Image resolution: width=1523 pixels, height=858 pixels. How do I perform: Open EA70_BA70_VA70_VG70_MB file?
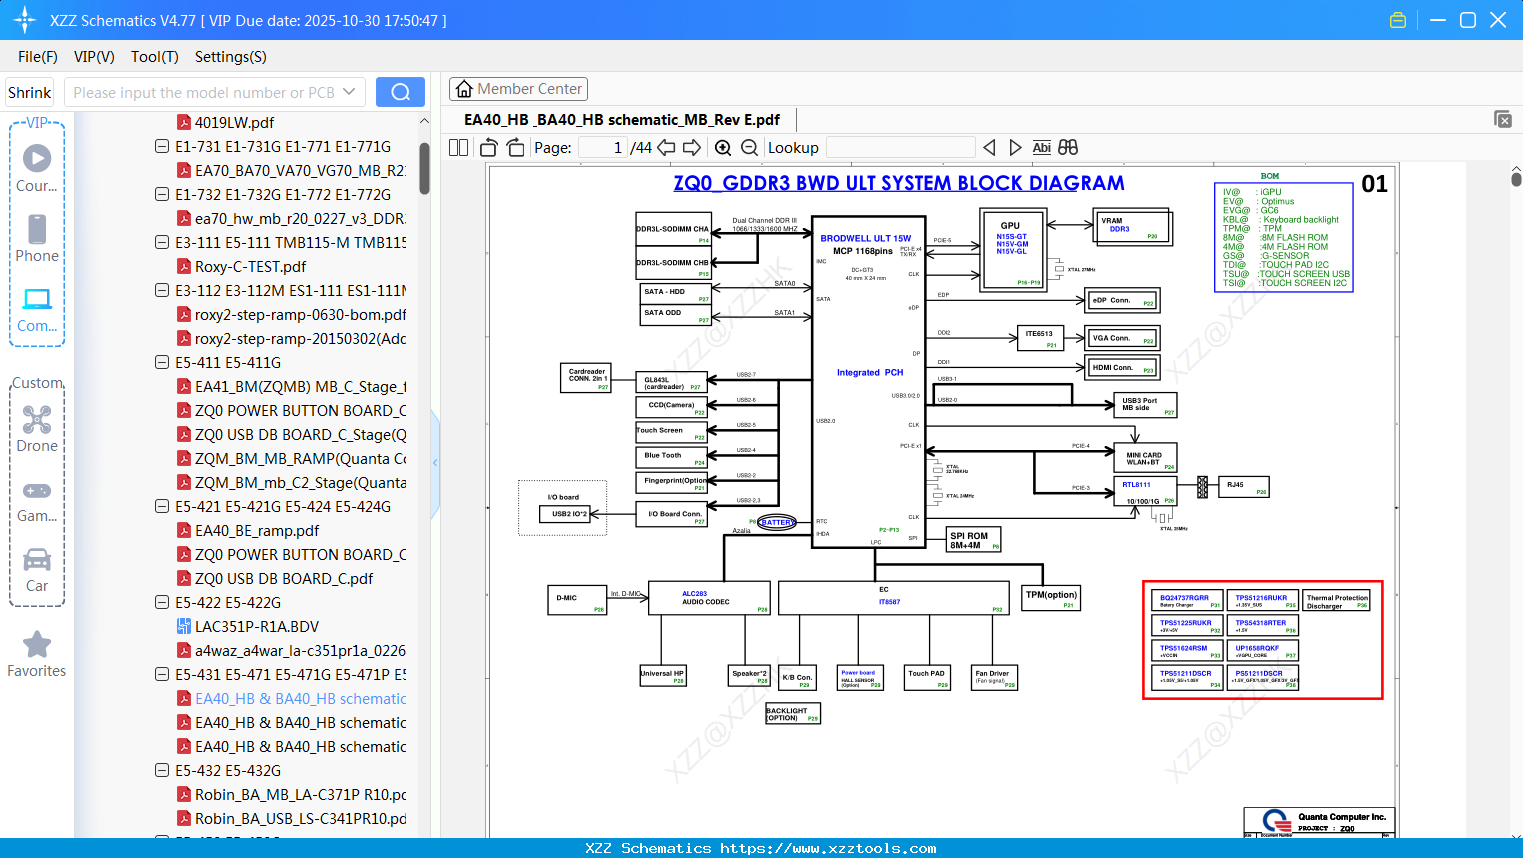291,171
